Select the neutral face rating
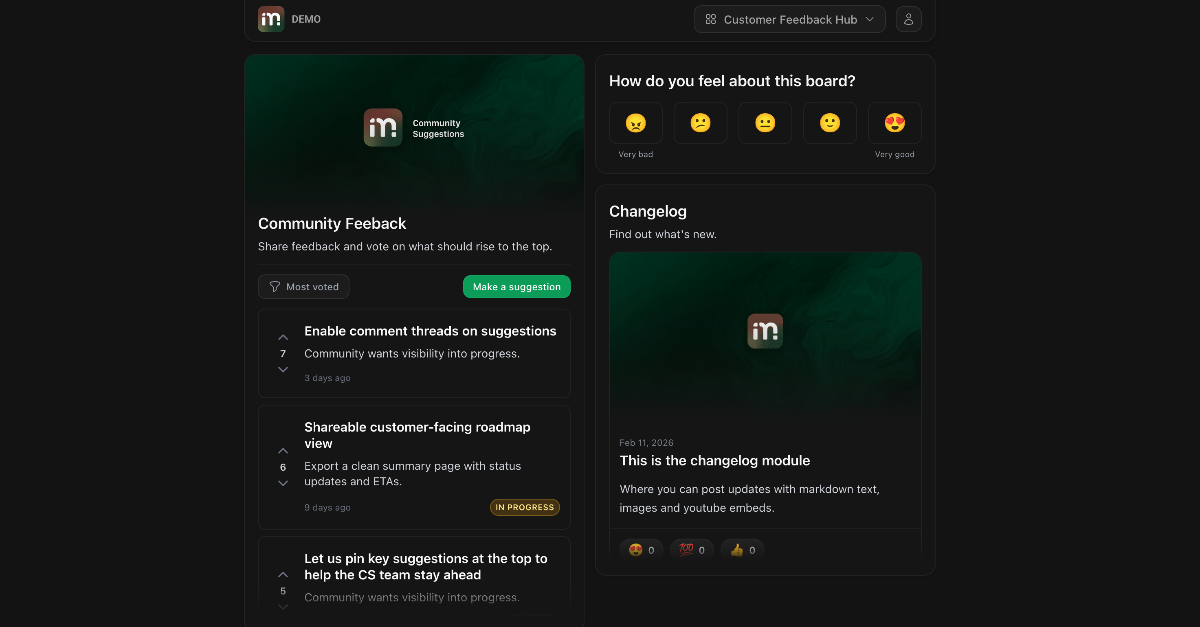Screen dimensions: 1200x627 point(765,123)
